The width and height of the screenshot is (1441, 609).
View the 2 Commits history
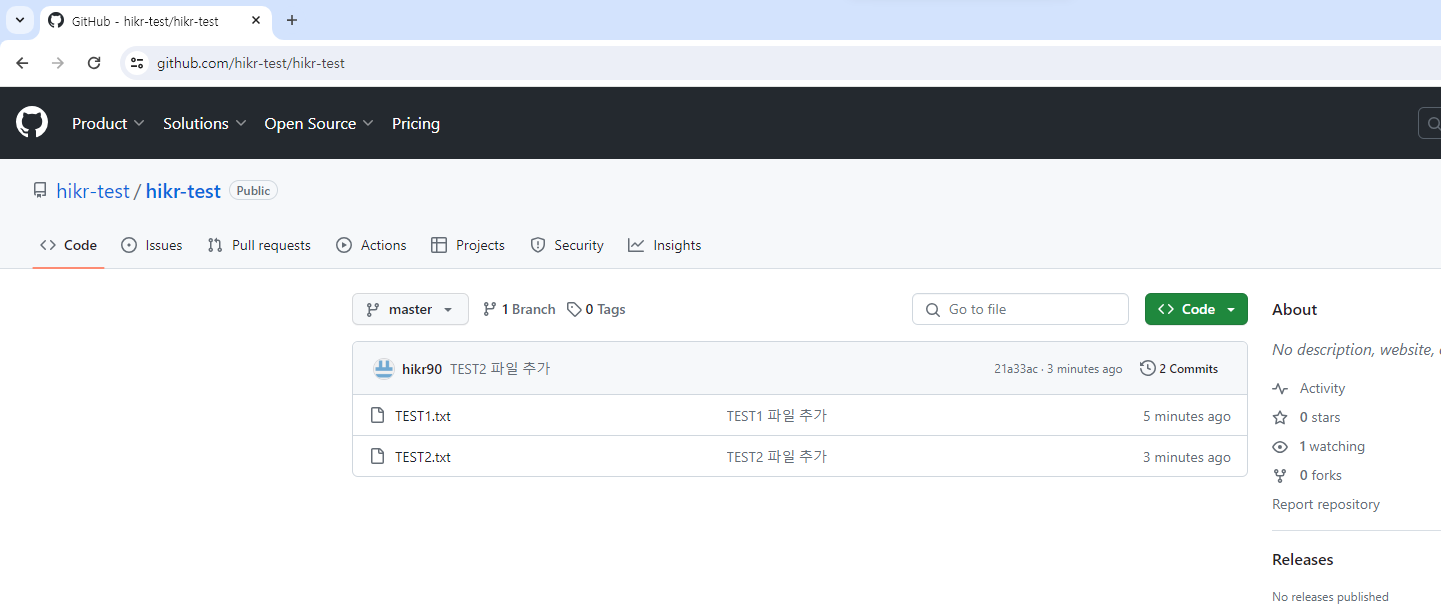coord(1179,369)
